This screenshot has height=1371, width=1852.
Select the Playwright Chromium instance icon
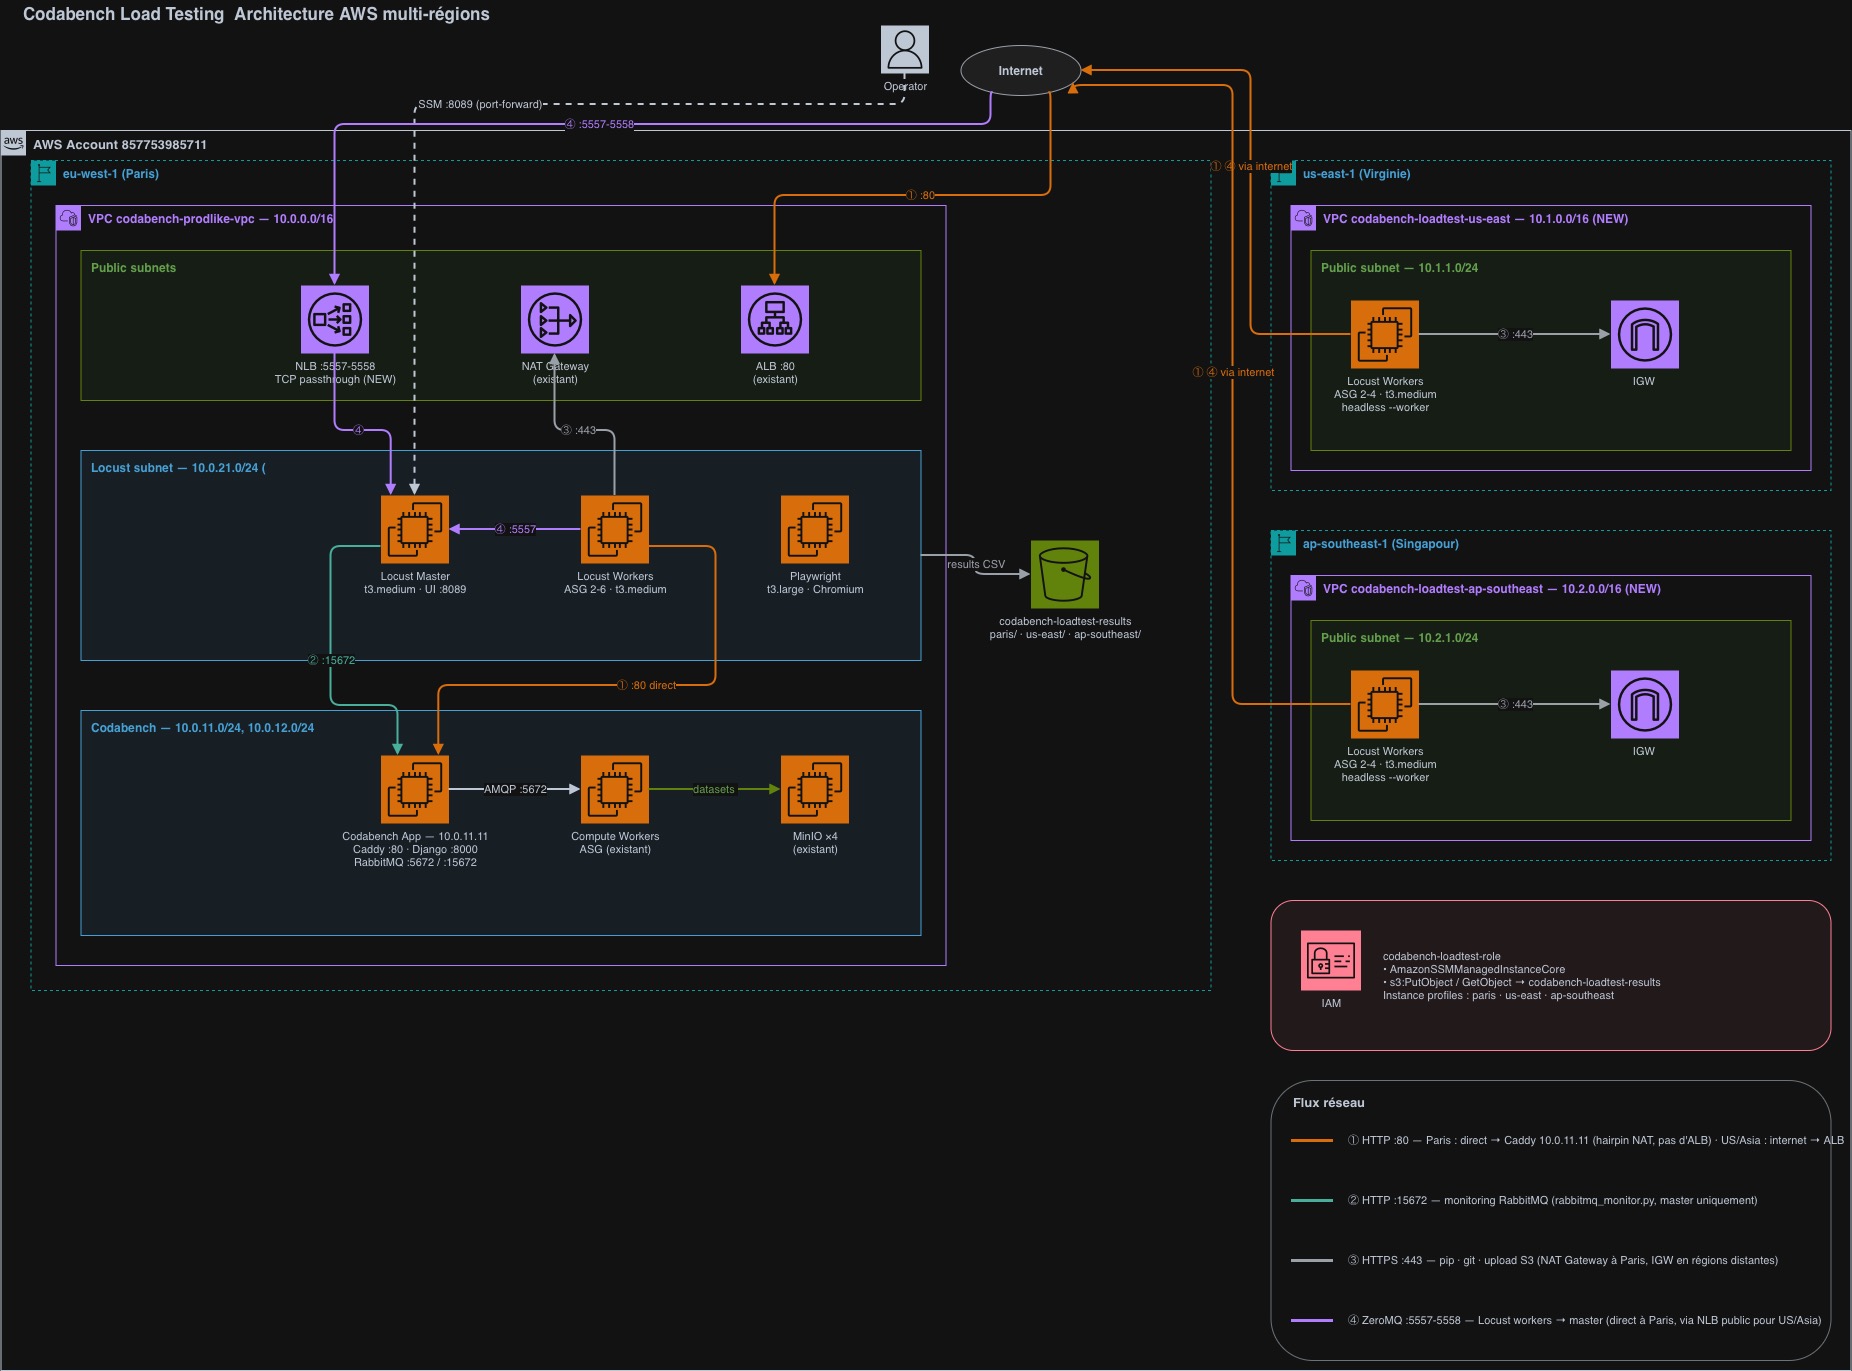(815, 530)
